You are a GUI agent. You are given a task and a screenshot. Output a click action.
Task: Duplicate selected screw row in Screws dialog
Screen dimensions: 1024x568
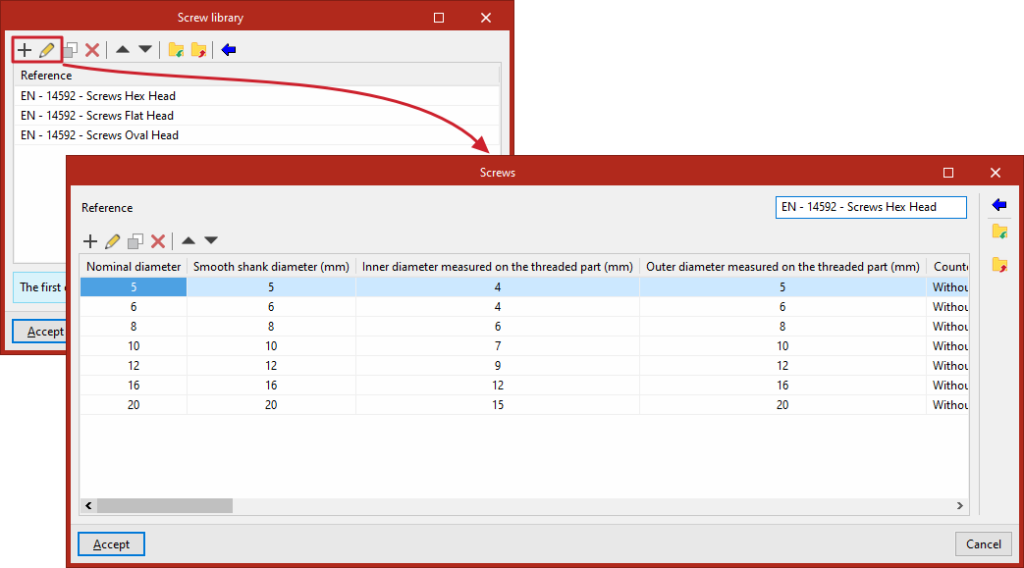(x=135, y=241)
